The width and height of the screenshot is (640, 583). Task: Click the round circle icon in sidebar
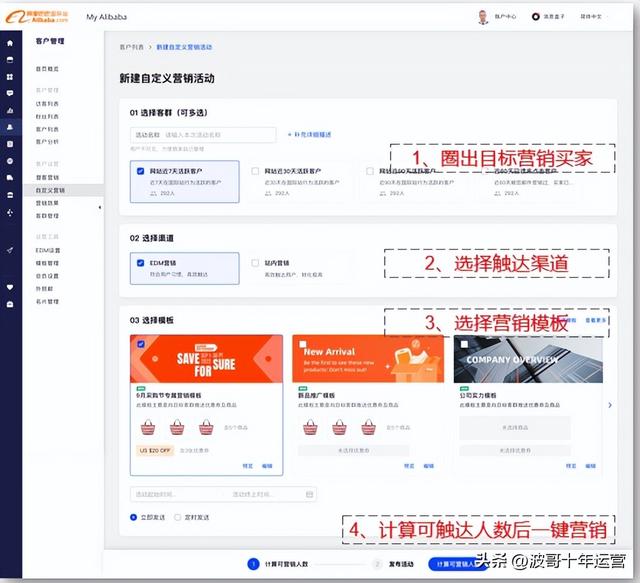click(x=10, y=161)
